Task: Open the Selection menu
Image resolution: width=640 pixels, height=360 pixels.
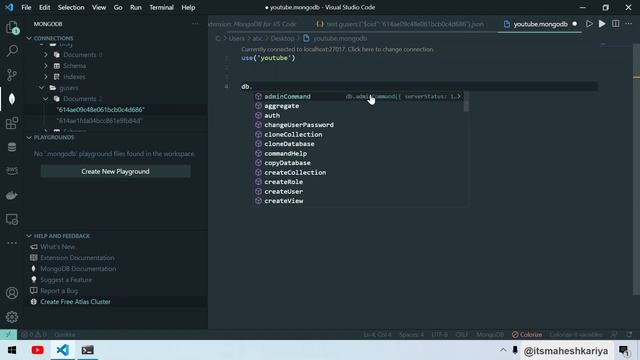Action: (x=71, y=7)
